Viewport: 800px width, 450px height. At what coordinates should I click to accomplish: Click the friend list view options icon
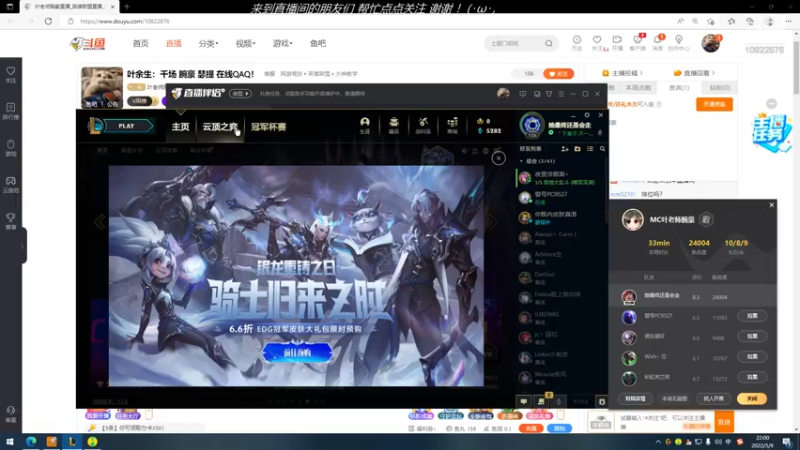tap(590, 149)
